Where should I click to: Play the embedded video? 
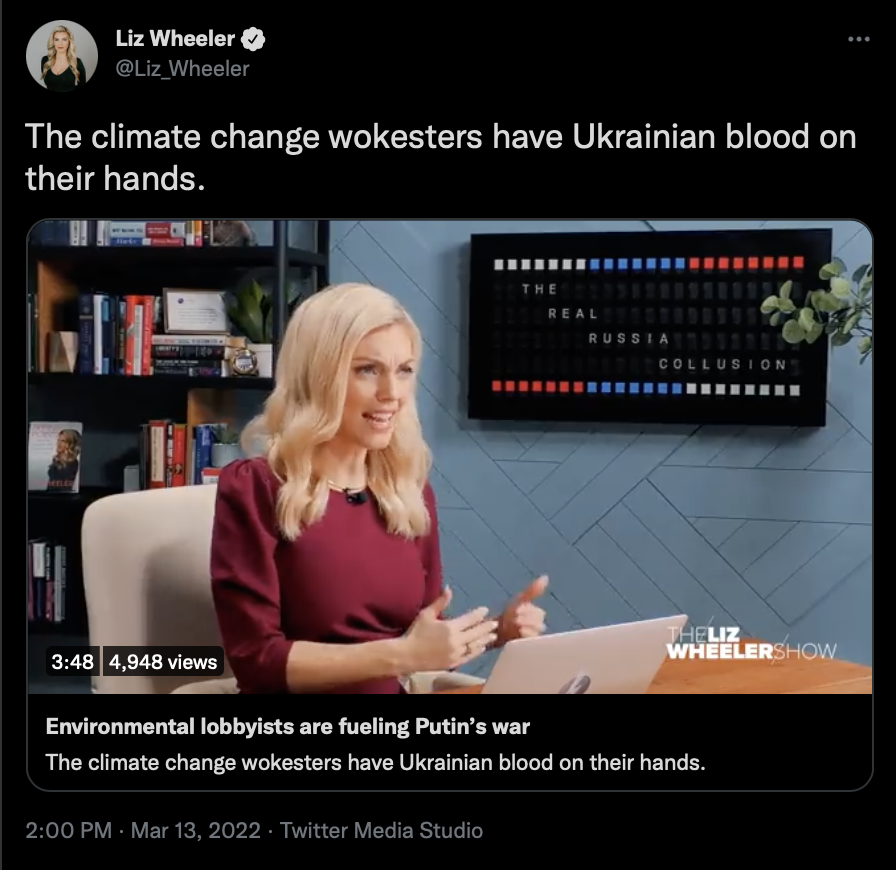[450, 457]
